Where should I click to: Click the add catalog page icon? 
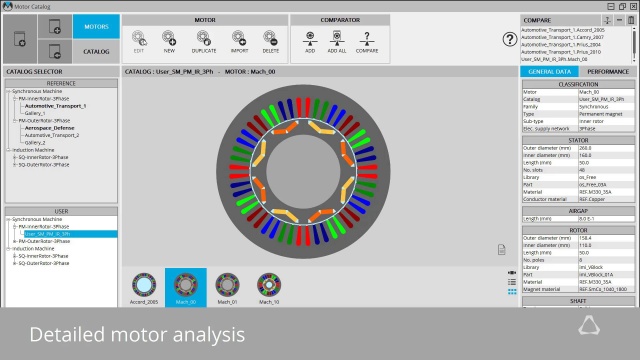pyautogui.click(x=55, y=27)
